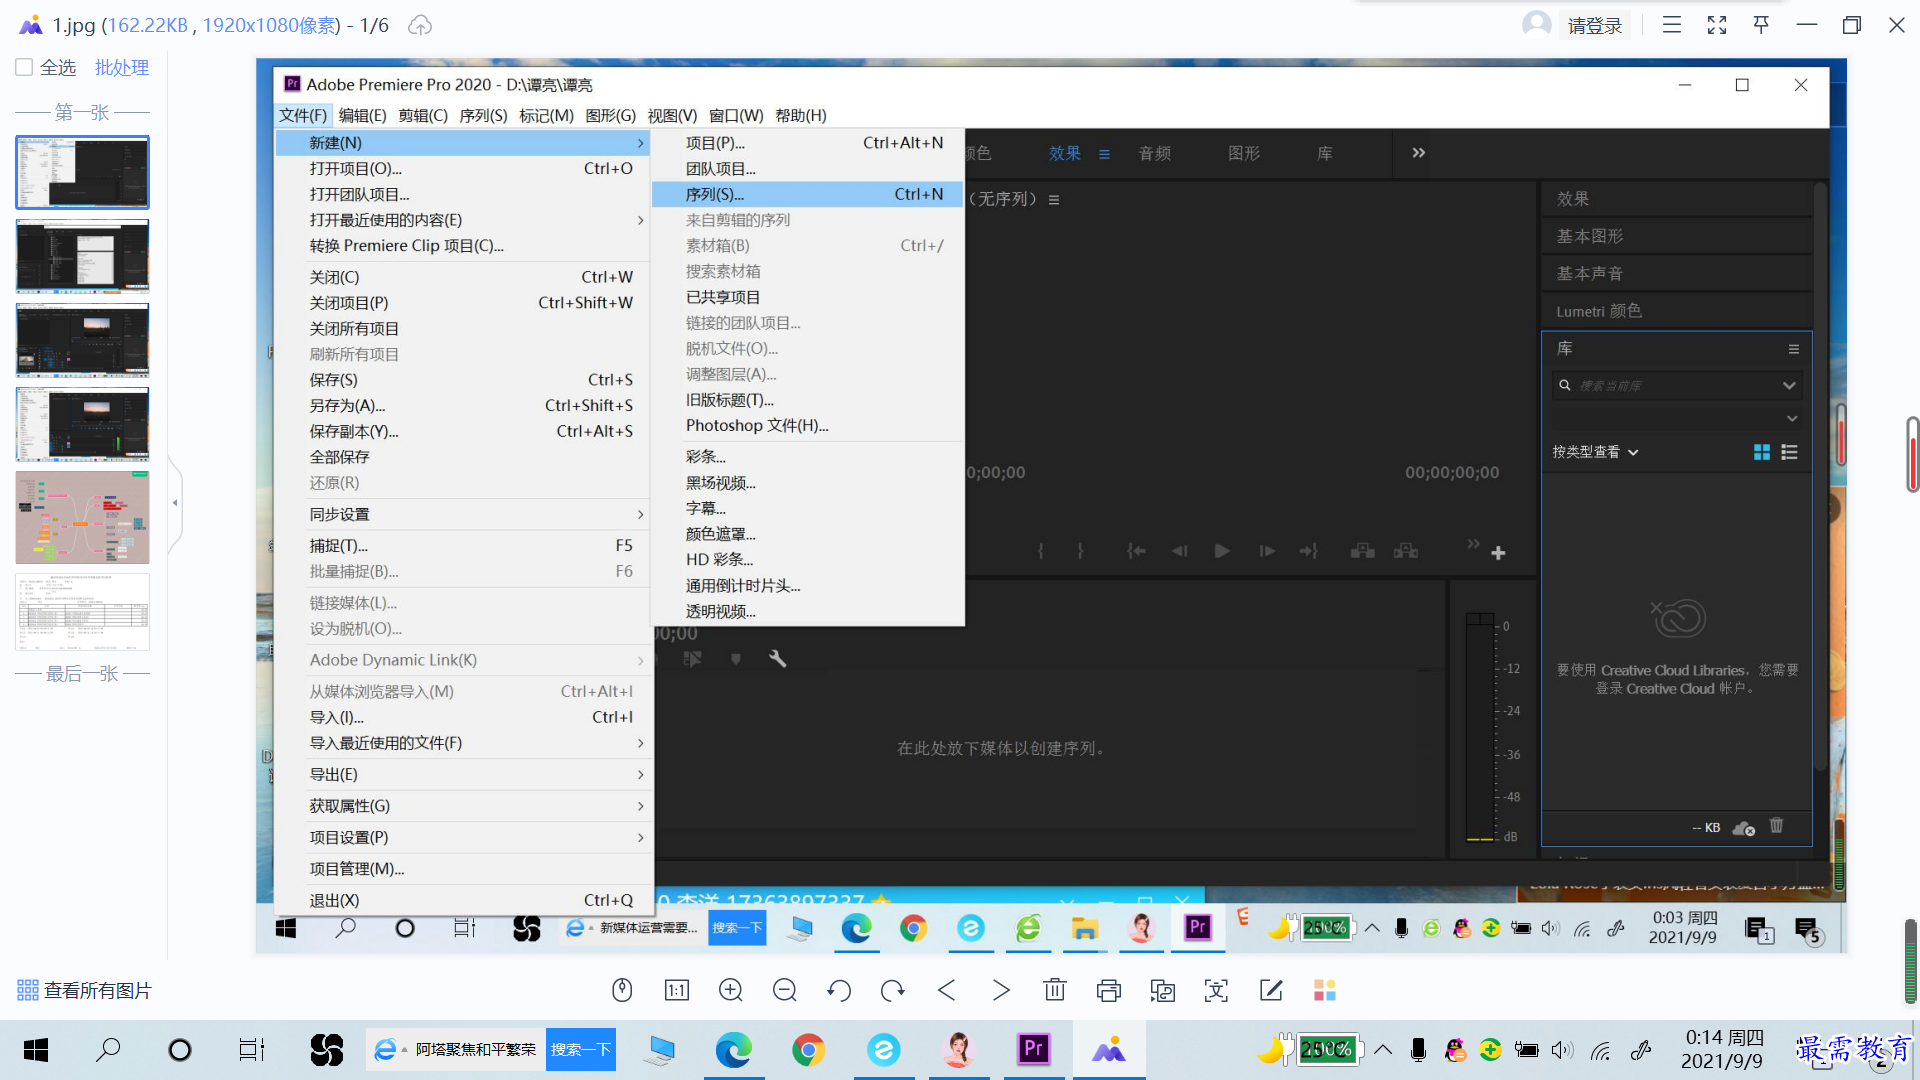Click the 请登录 login button

[x=1595, y=25]
